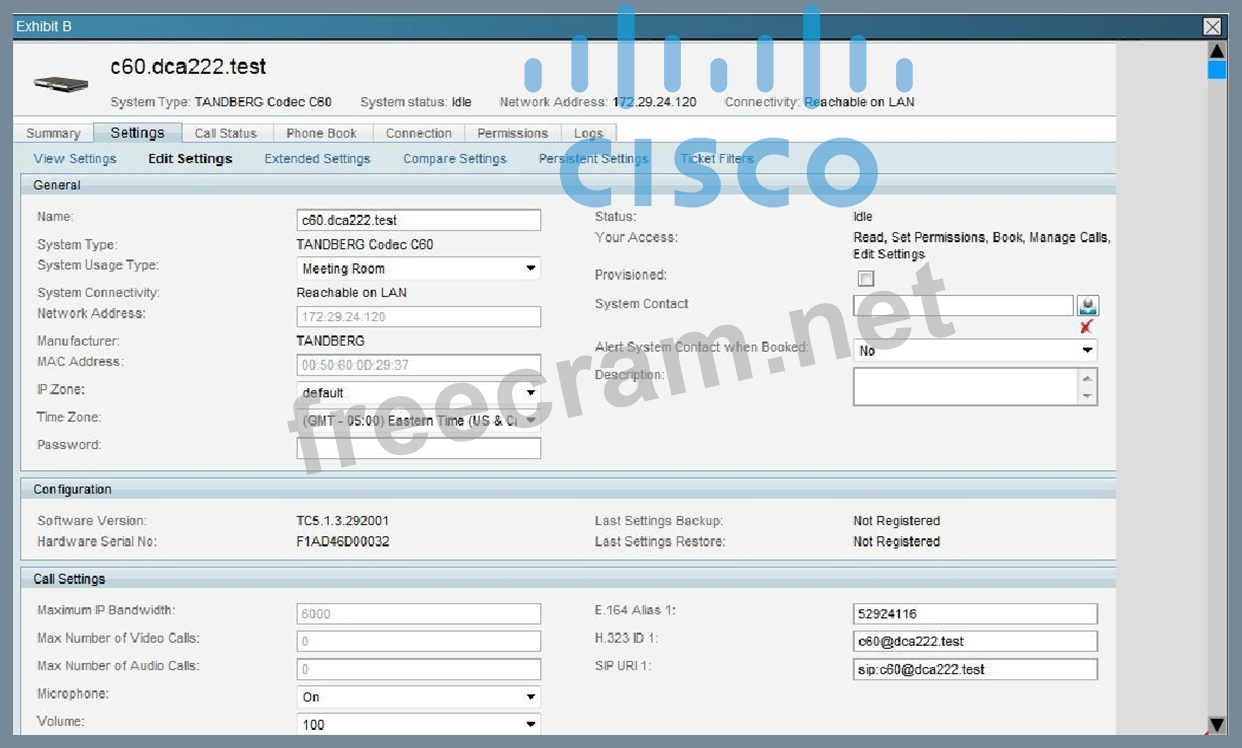1242x748 pixels.
Task: Click the scrollbar down arrow
Action: [1216, 724]
